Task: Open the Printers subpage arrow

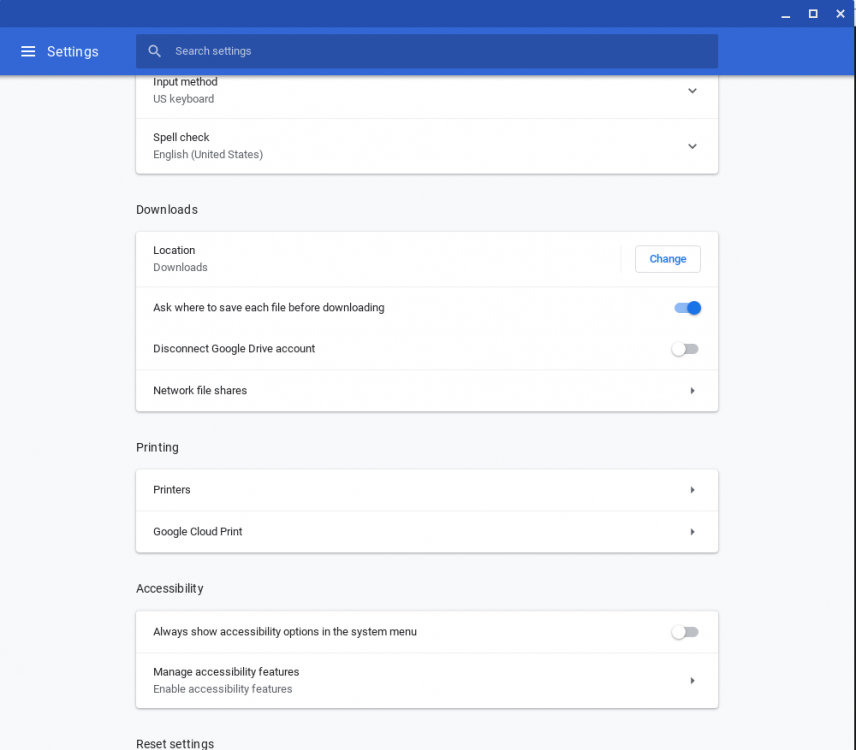Action: click(x=692, y=490)
